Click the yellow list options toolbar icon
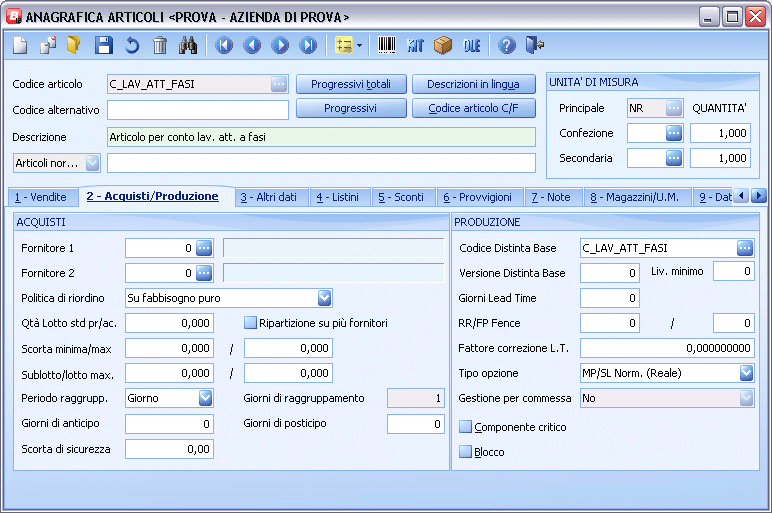This screenshot has width=772, height=513. [344, 45]
